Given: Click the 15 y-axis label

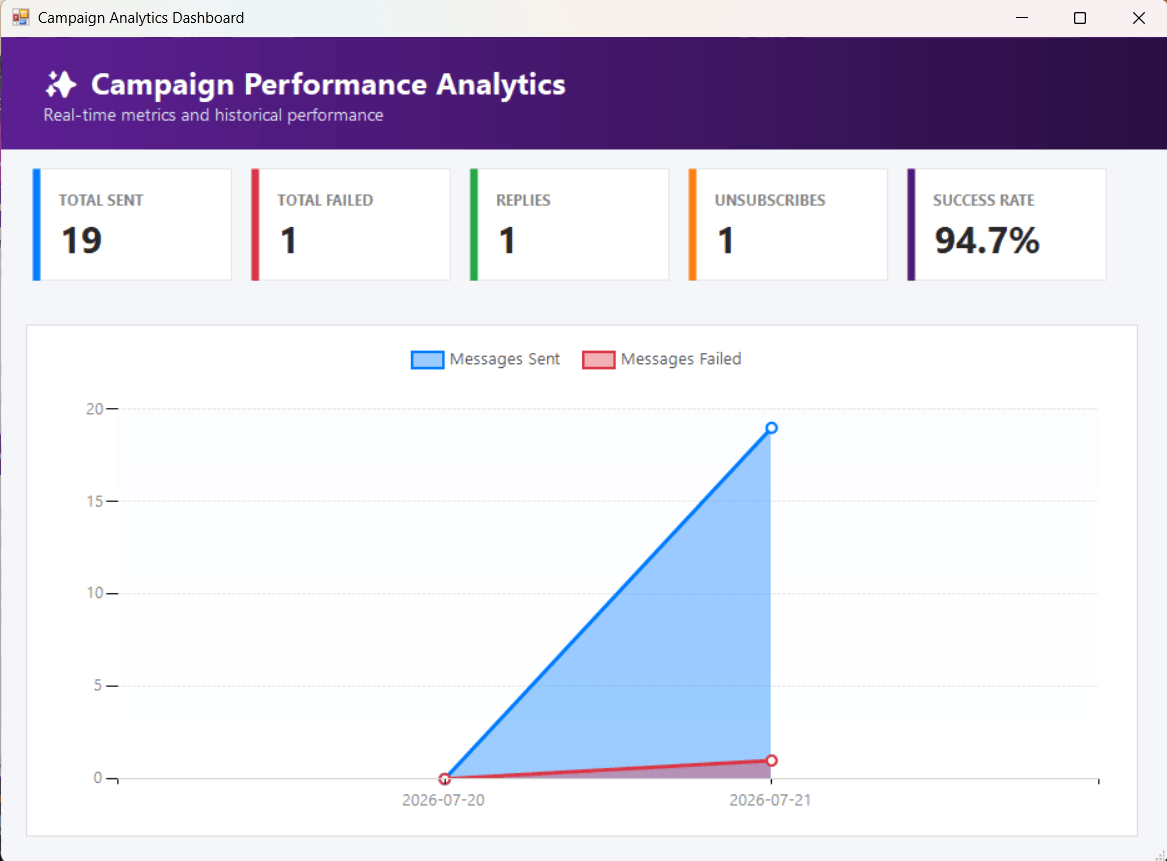Looking at the screenshot, I should pyautogui.click(x=95, y=501).
